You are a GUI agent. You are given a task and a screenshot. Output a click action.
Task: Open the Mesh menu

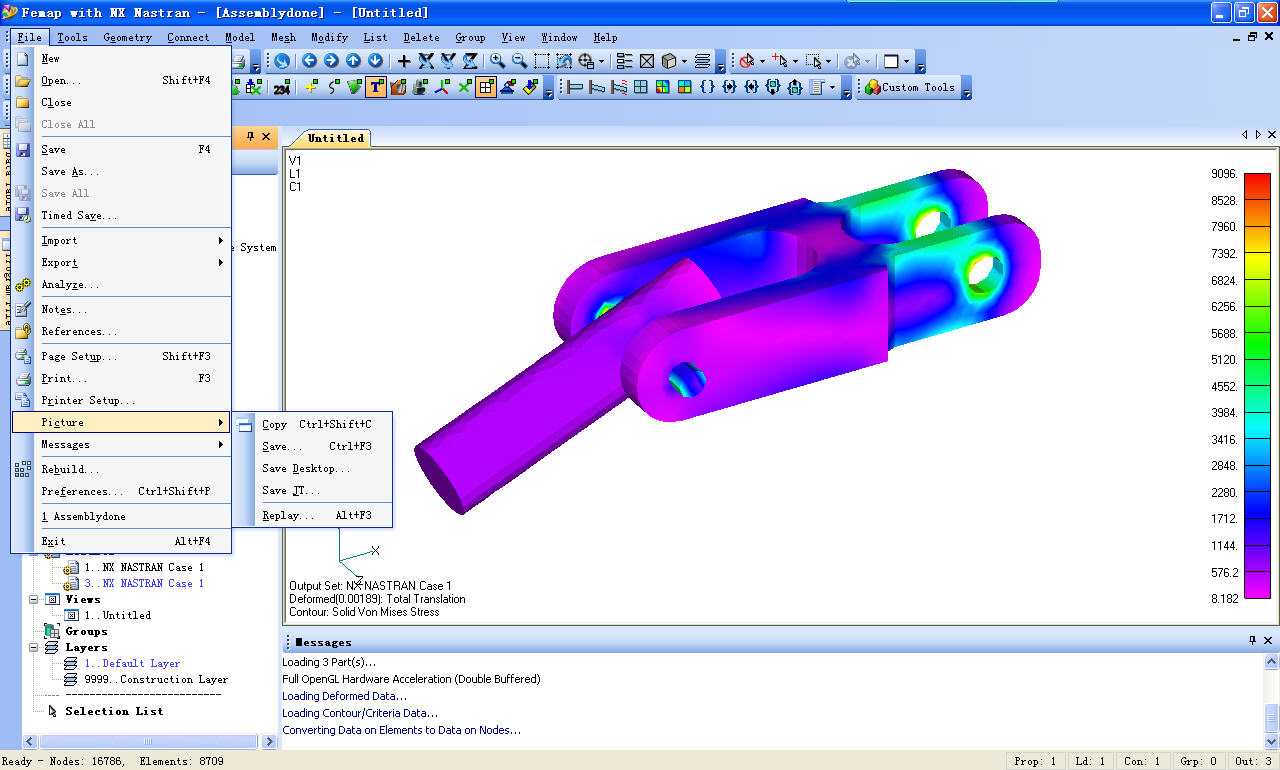pos(283,37)
